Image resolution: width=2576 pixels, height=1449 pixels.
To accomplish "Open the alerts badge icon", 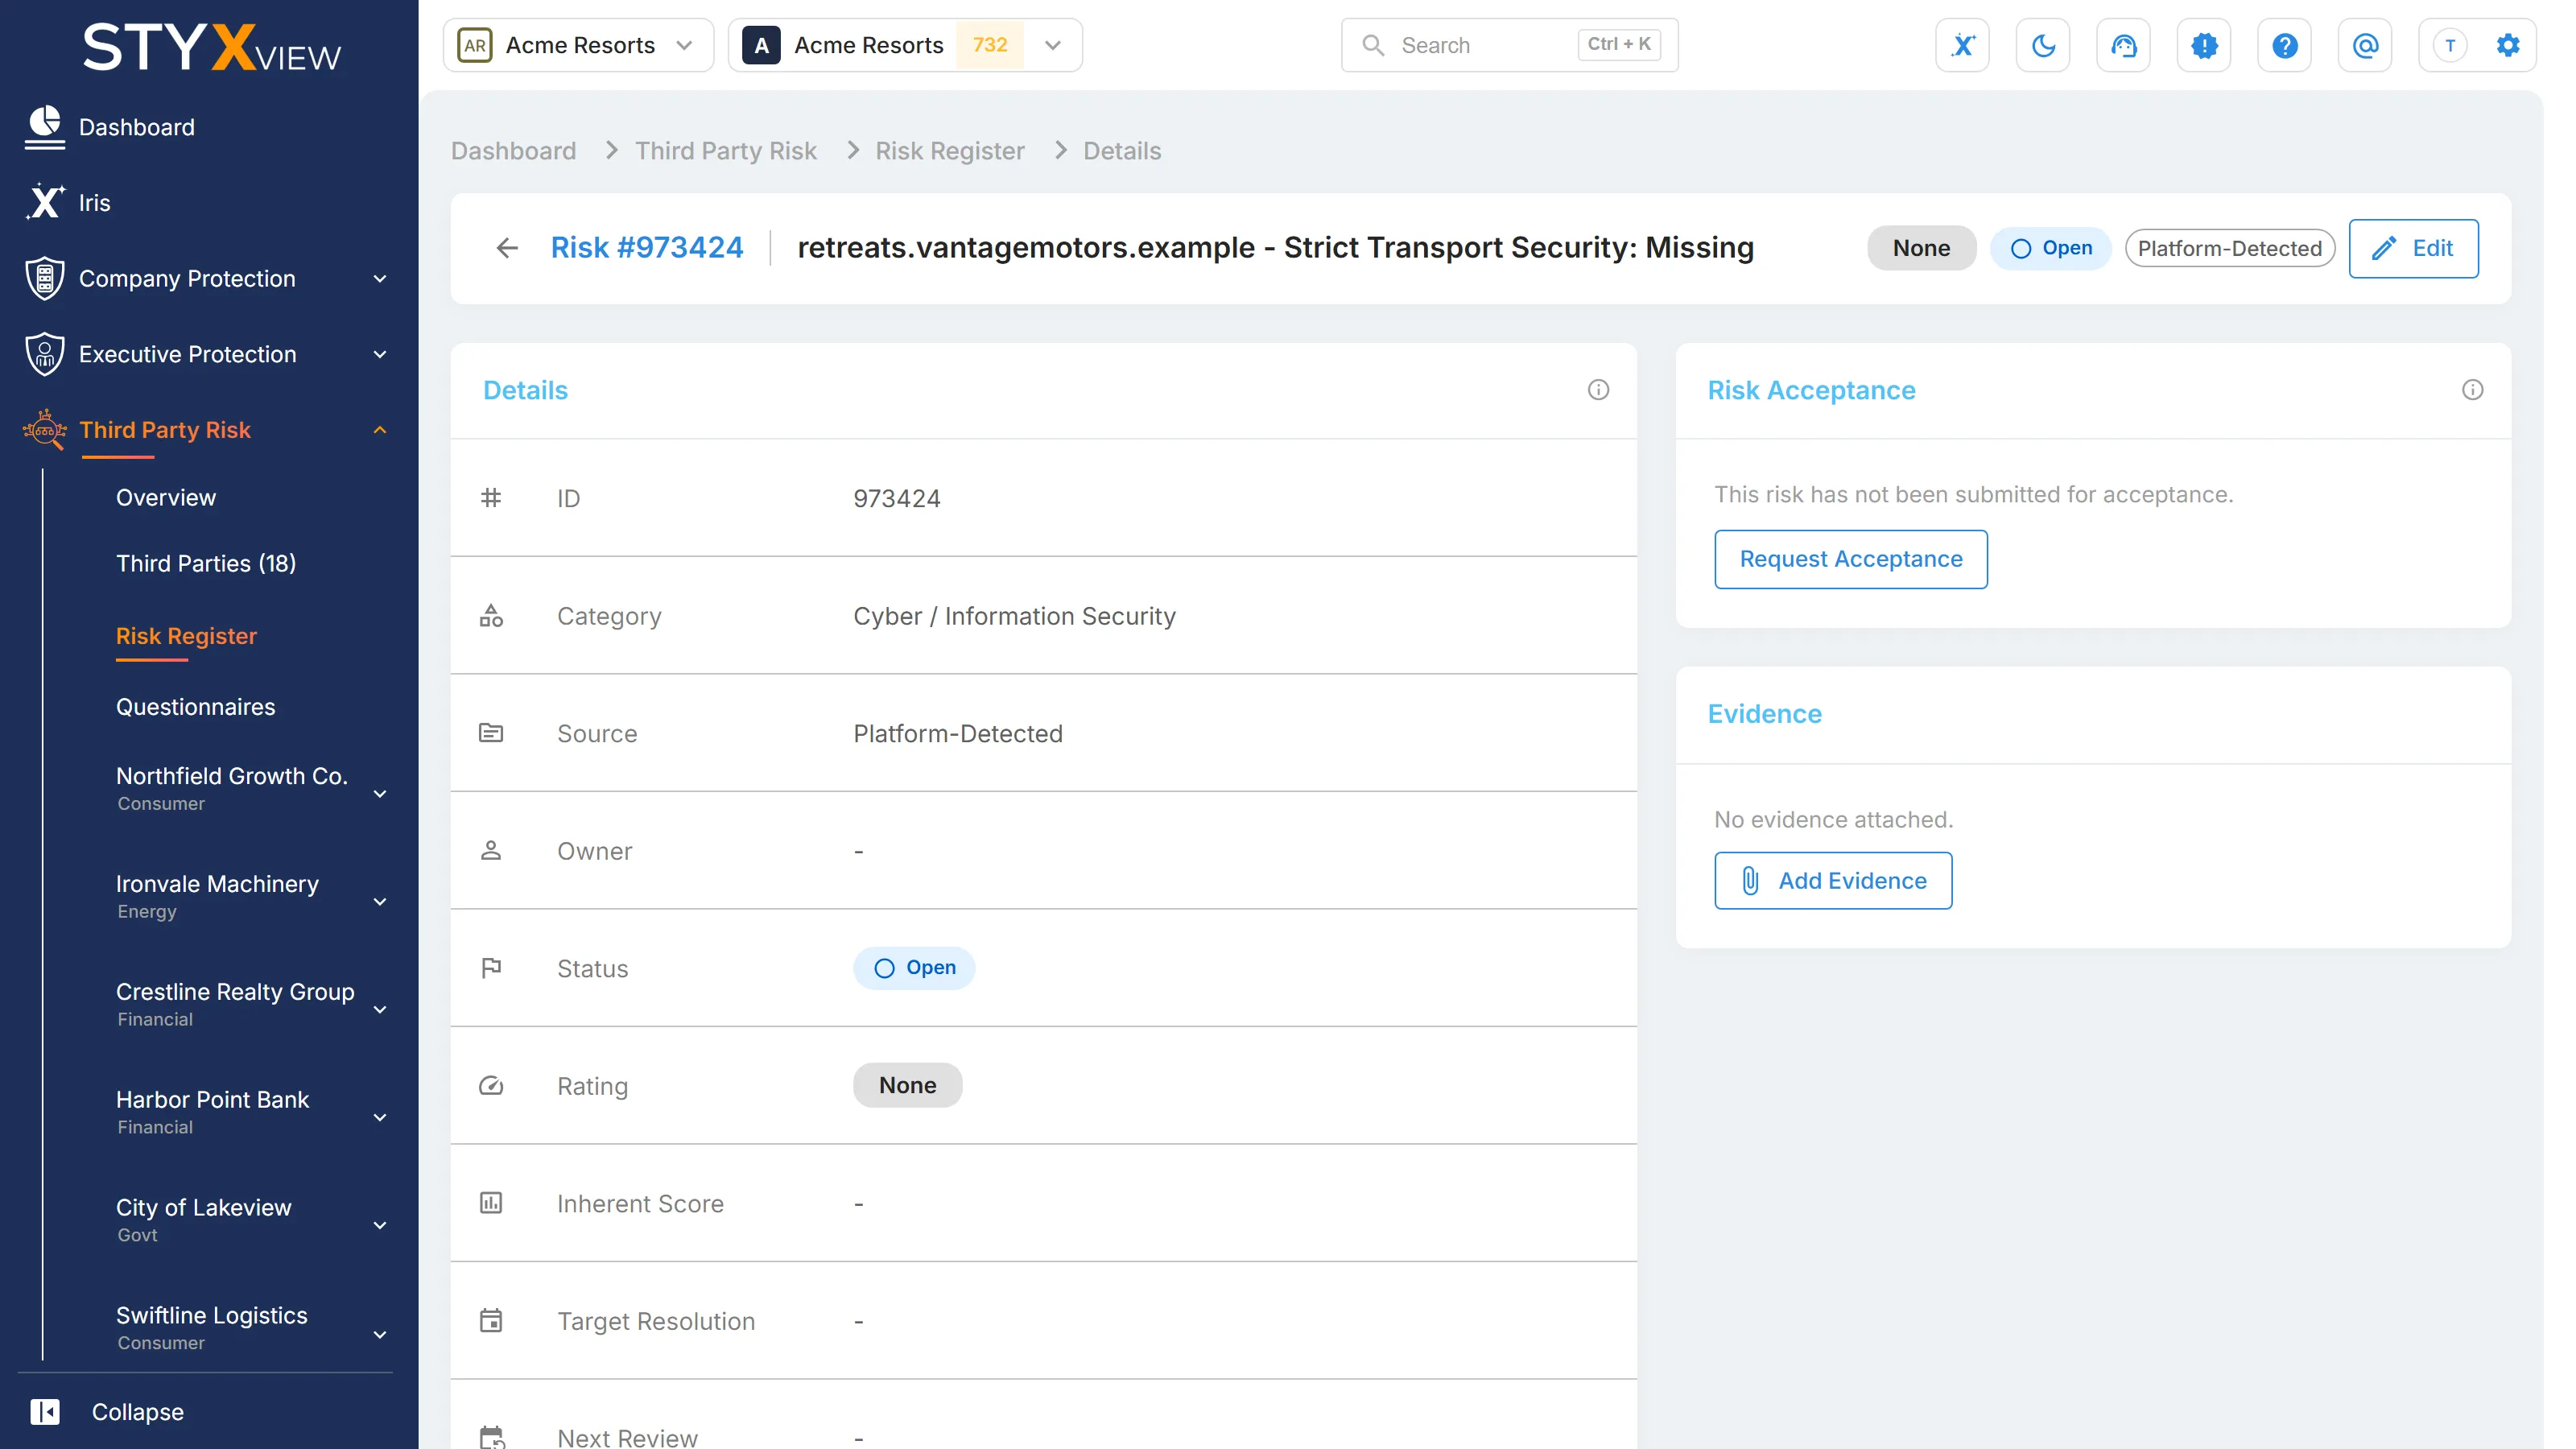I will point(2204,45).
